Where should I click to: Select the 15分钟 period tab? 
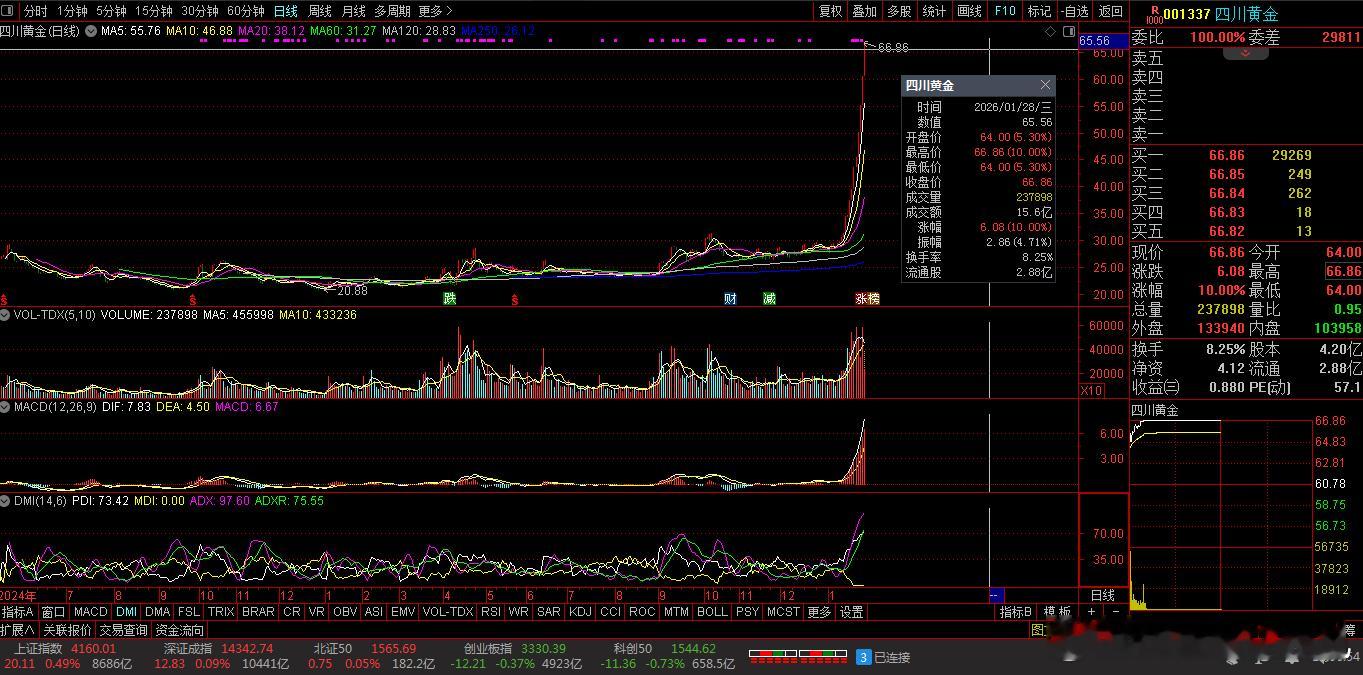tap(153, 11)
